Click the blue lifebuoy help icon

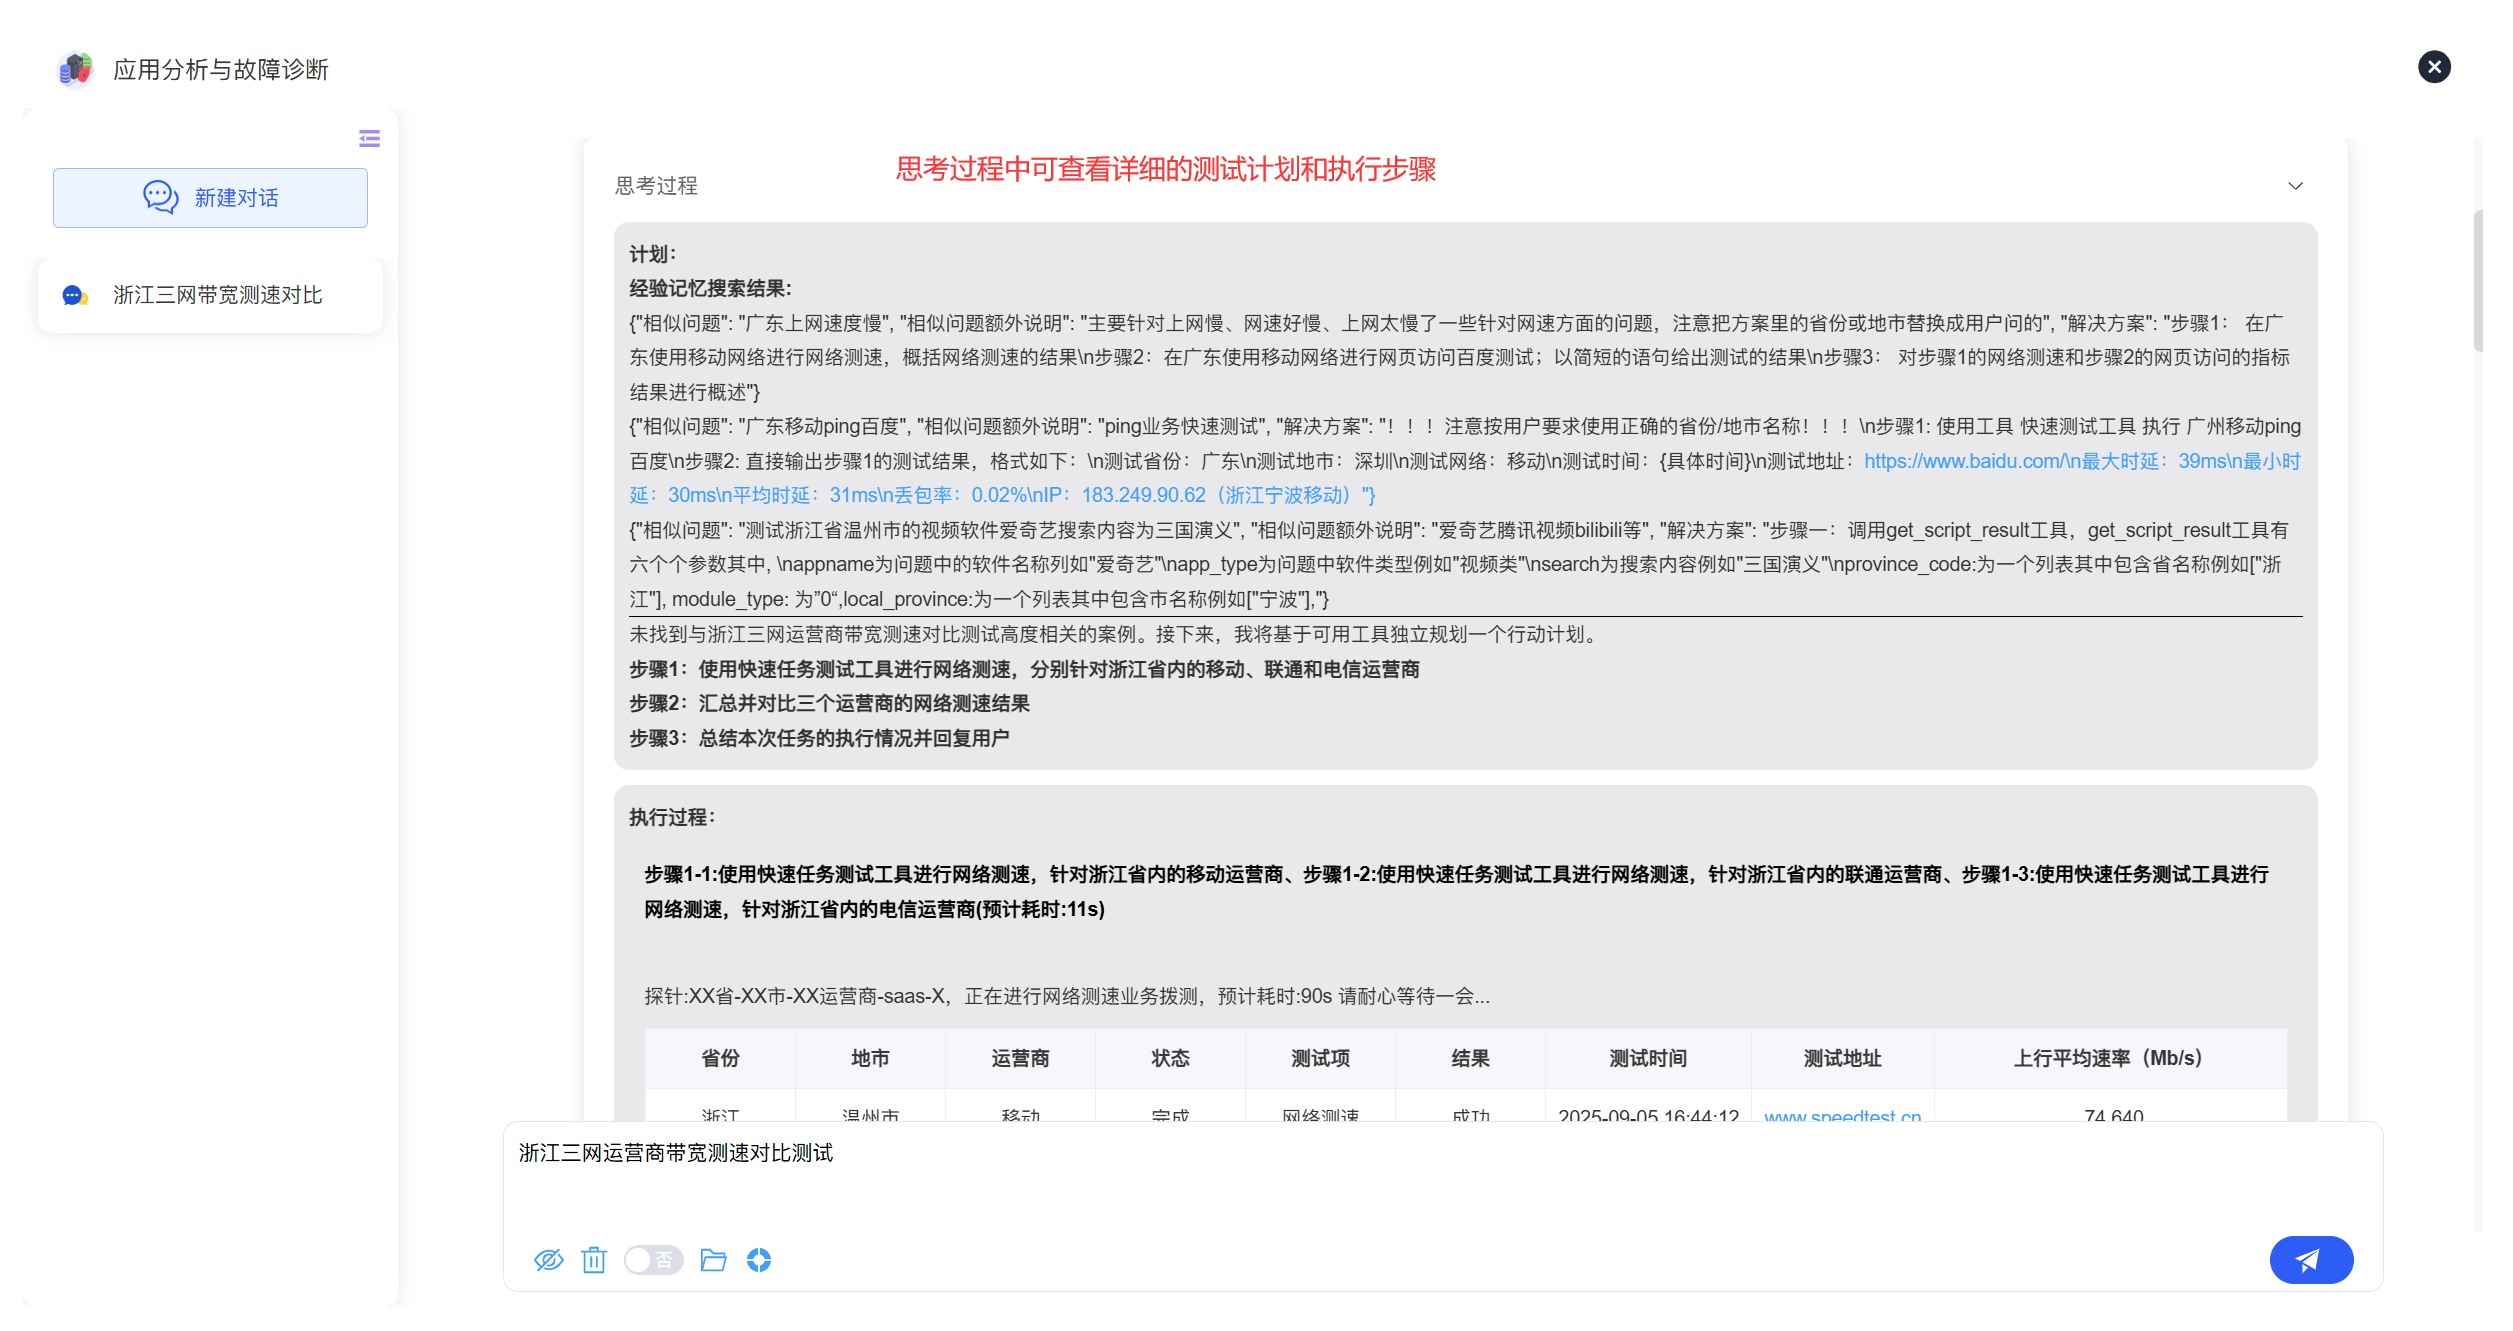(759, 1259)
